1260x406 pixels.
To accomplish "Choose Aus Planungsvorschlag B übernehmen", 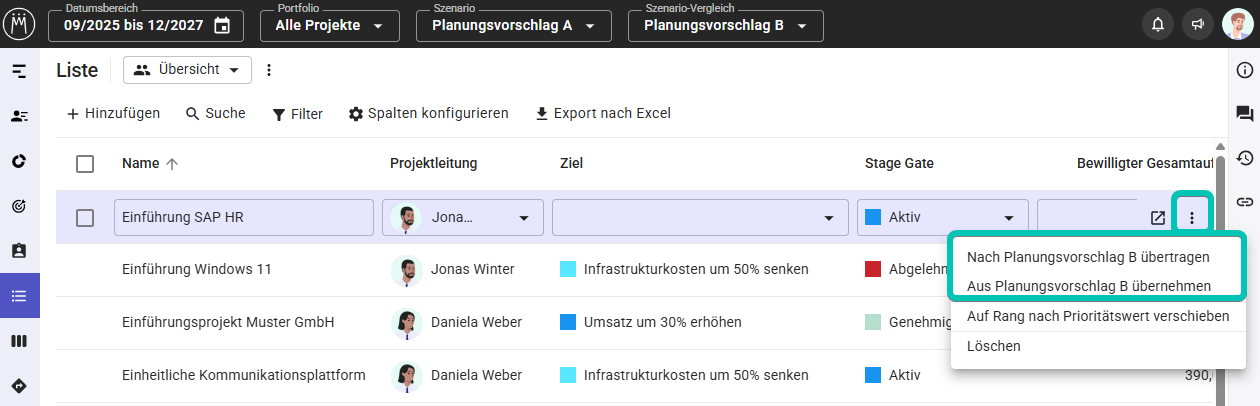I will (x=1089, y=286).
